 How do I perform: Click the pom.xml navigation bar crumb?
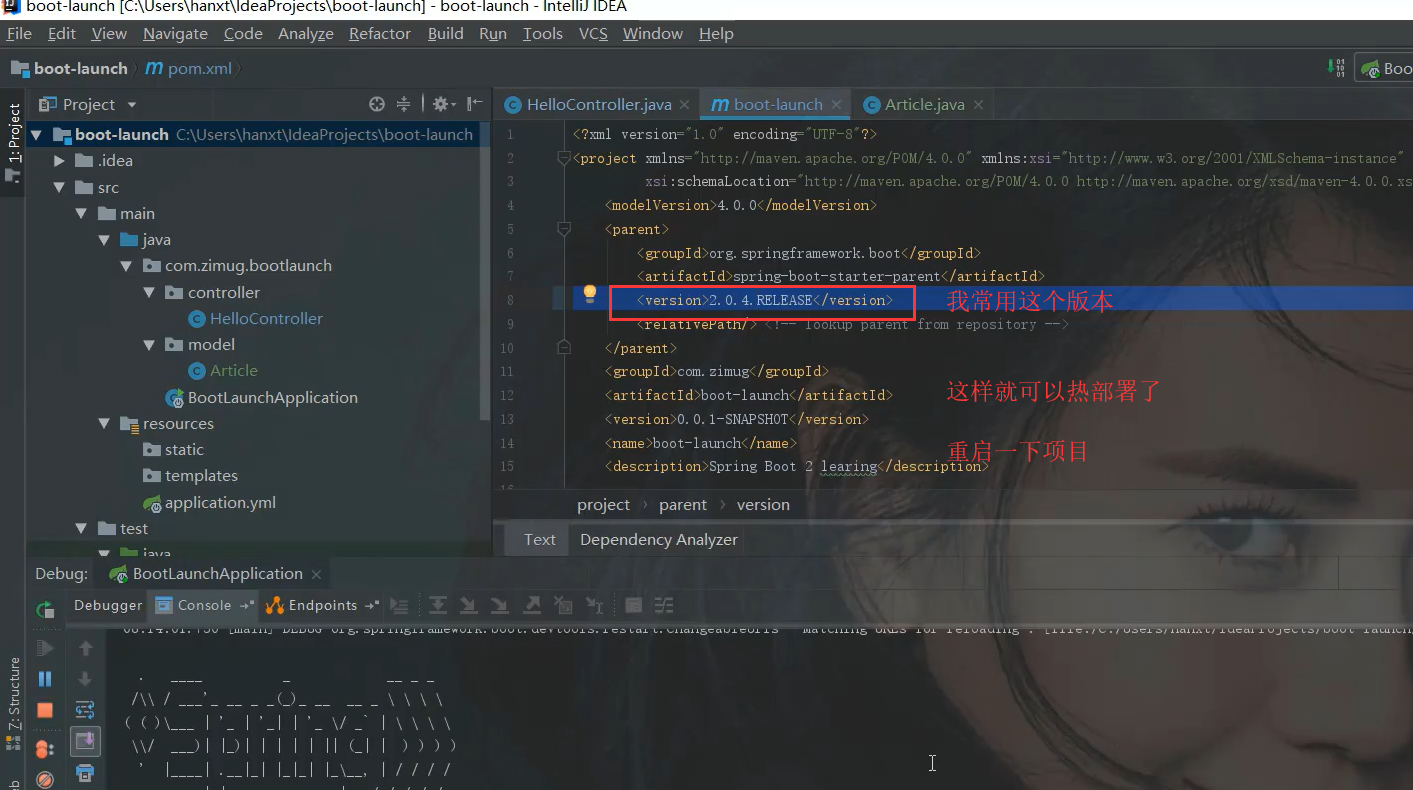pos(189,68)
